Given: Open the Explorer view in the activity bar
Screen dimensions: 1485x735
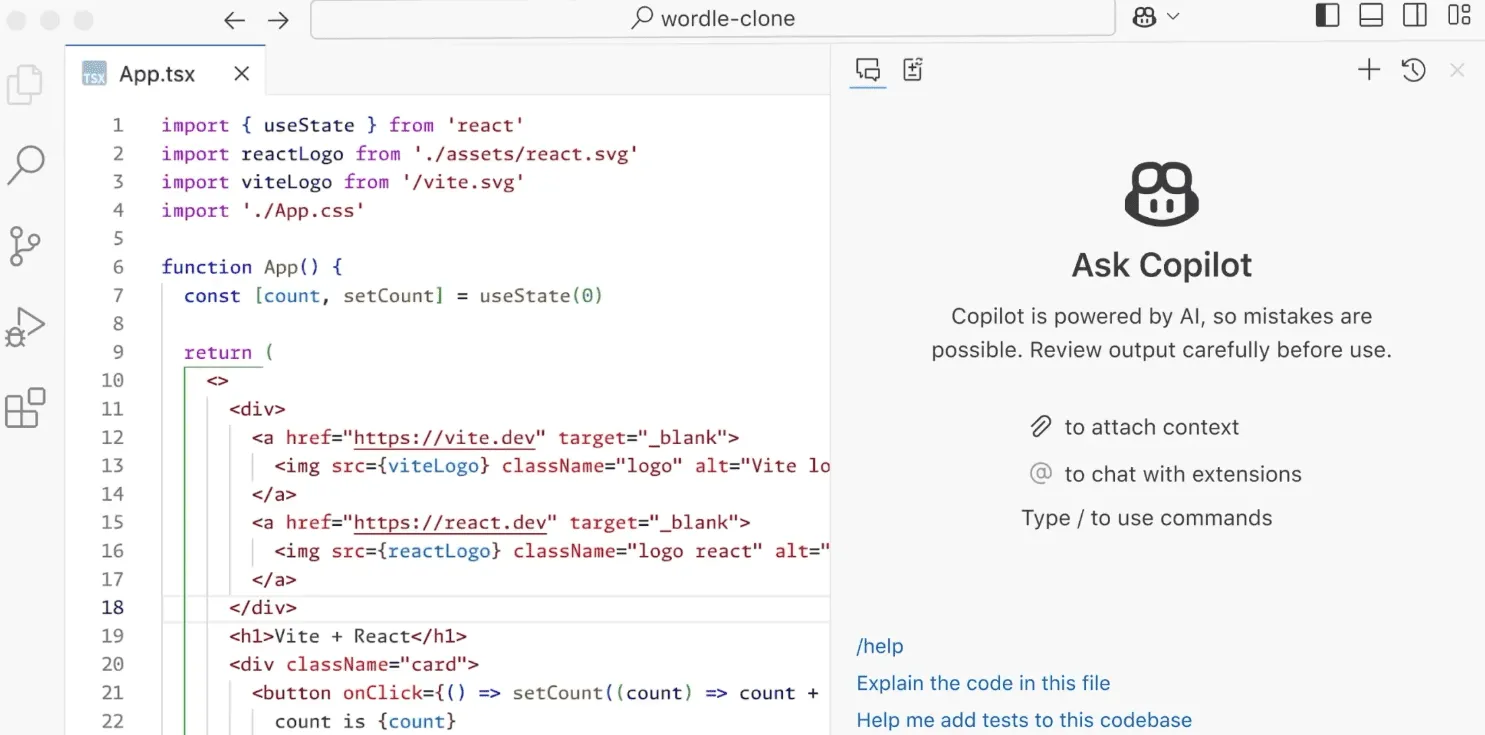Looking at the screenshot, I should click(25, 85).
